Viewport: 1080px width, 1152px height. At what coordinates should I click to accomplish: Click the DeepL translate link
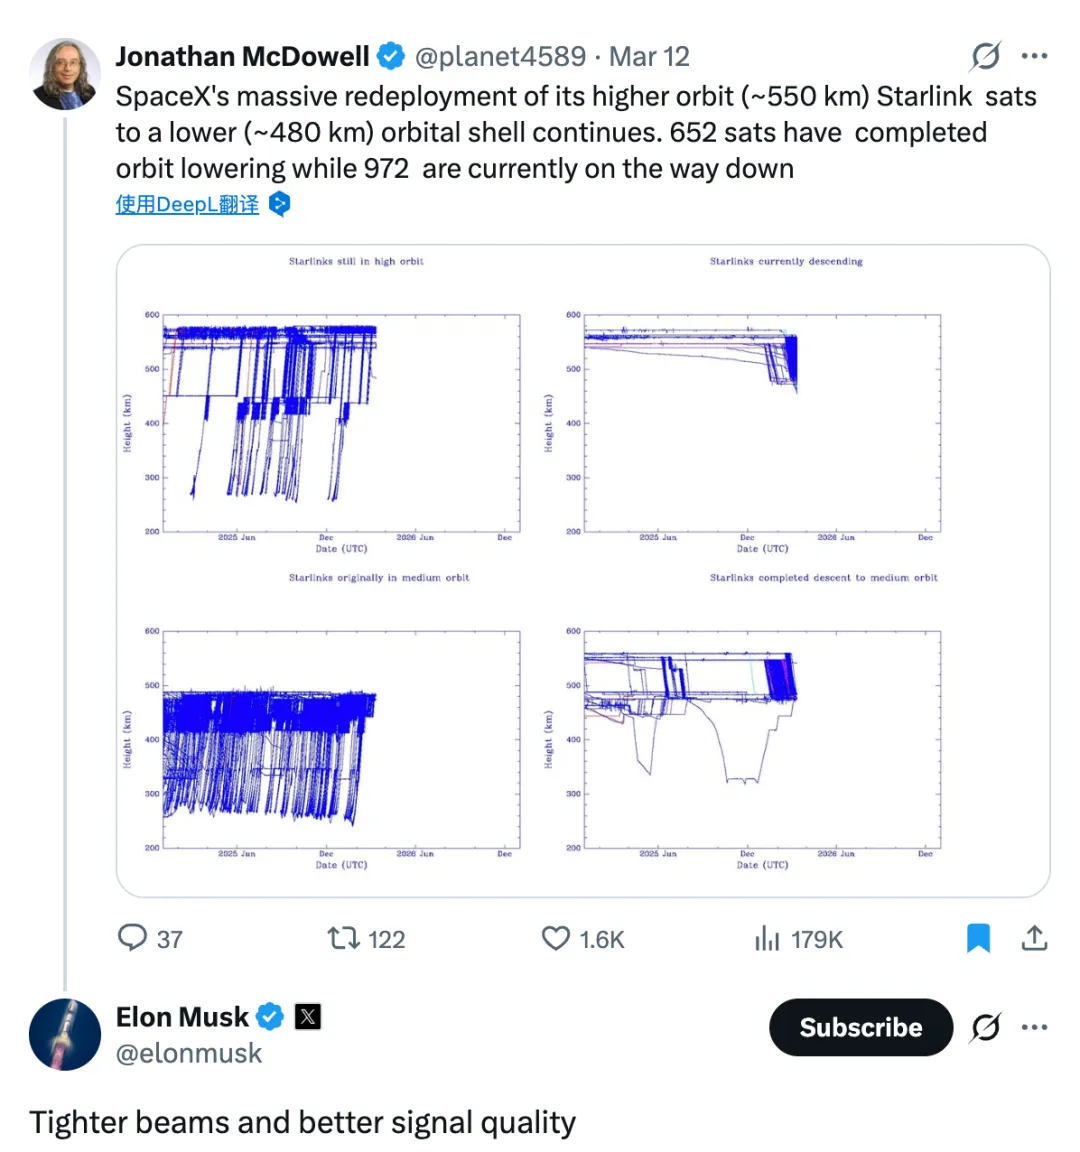pos(187,205)
